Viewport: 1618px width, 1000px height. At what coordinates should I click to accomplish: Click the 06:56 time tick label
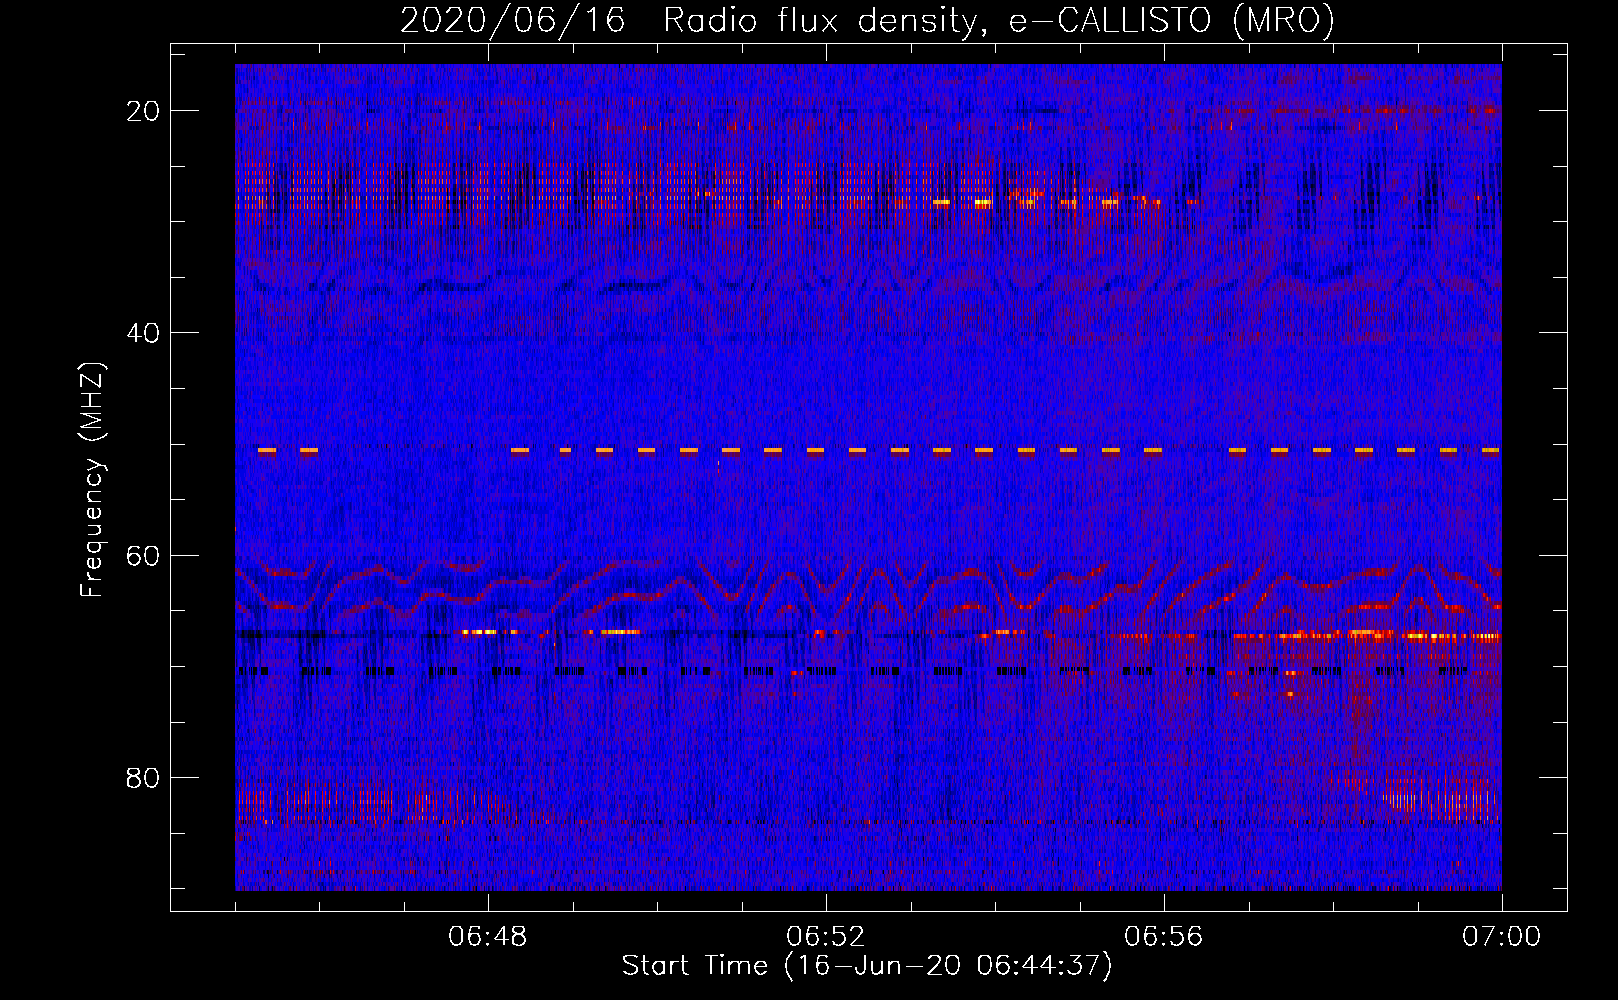pos(1164,937)
